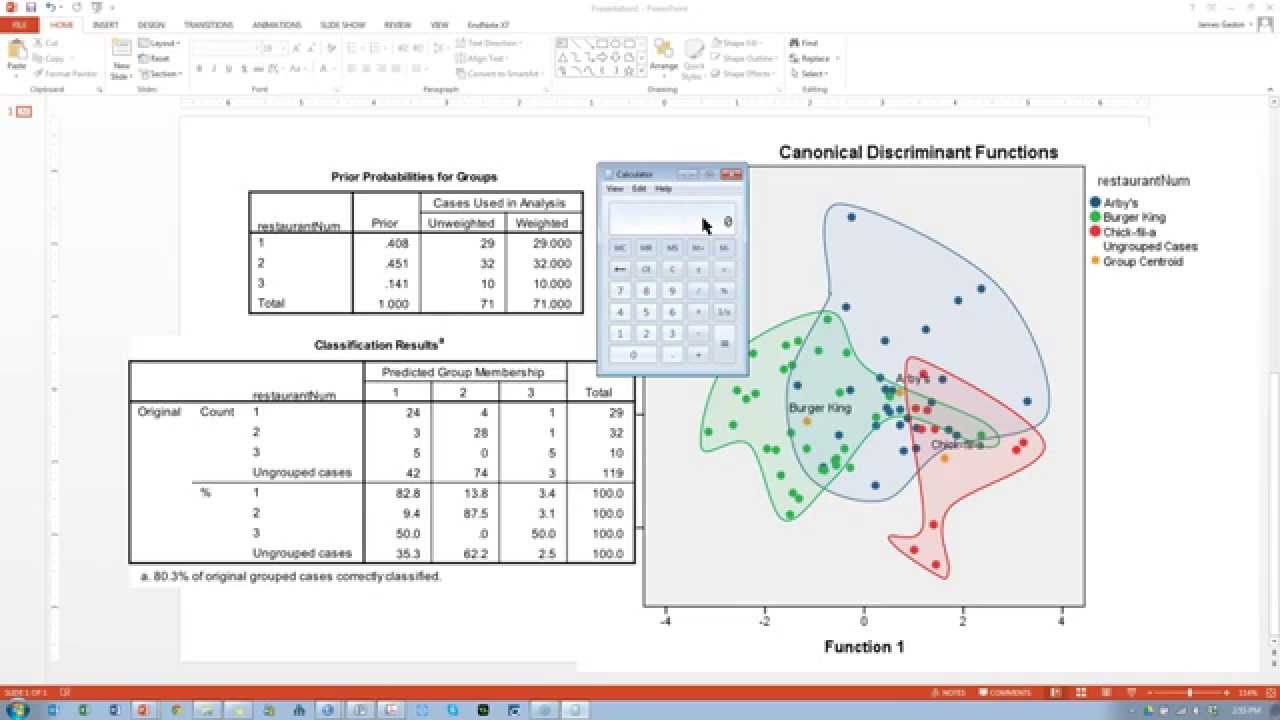Click the Paste icon in Clipboard group
The height and width of the screenshot is (720, 1280).
15,50
